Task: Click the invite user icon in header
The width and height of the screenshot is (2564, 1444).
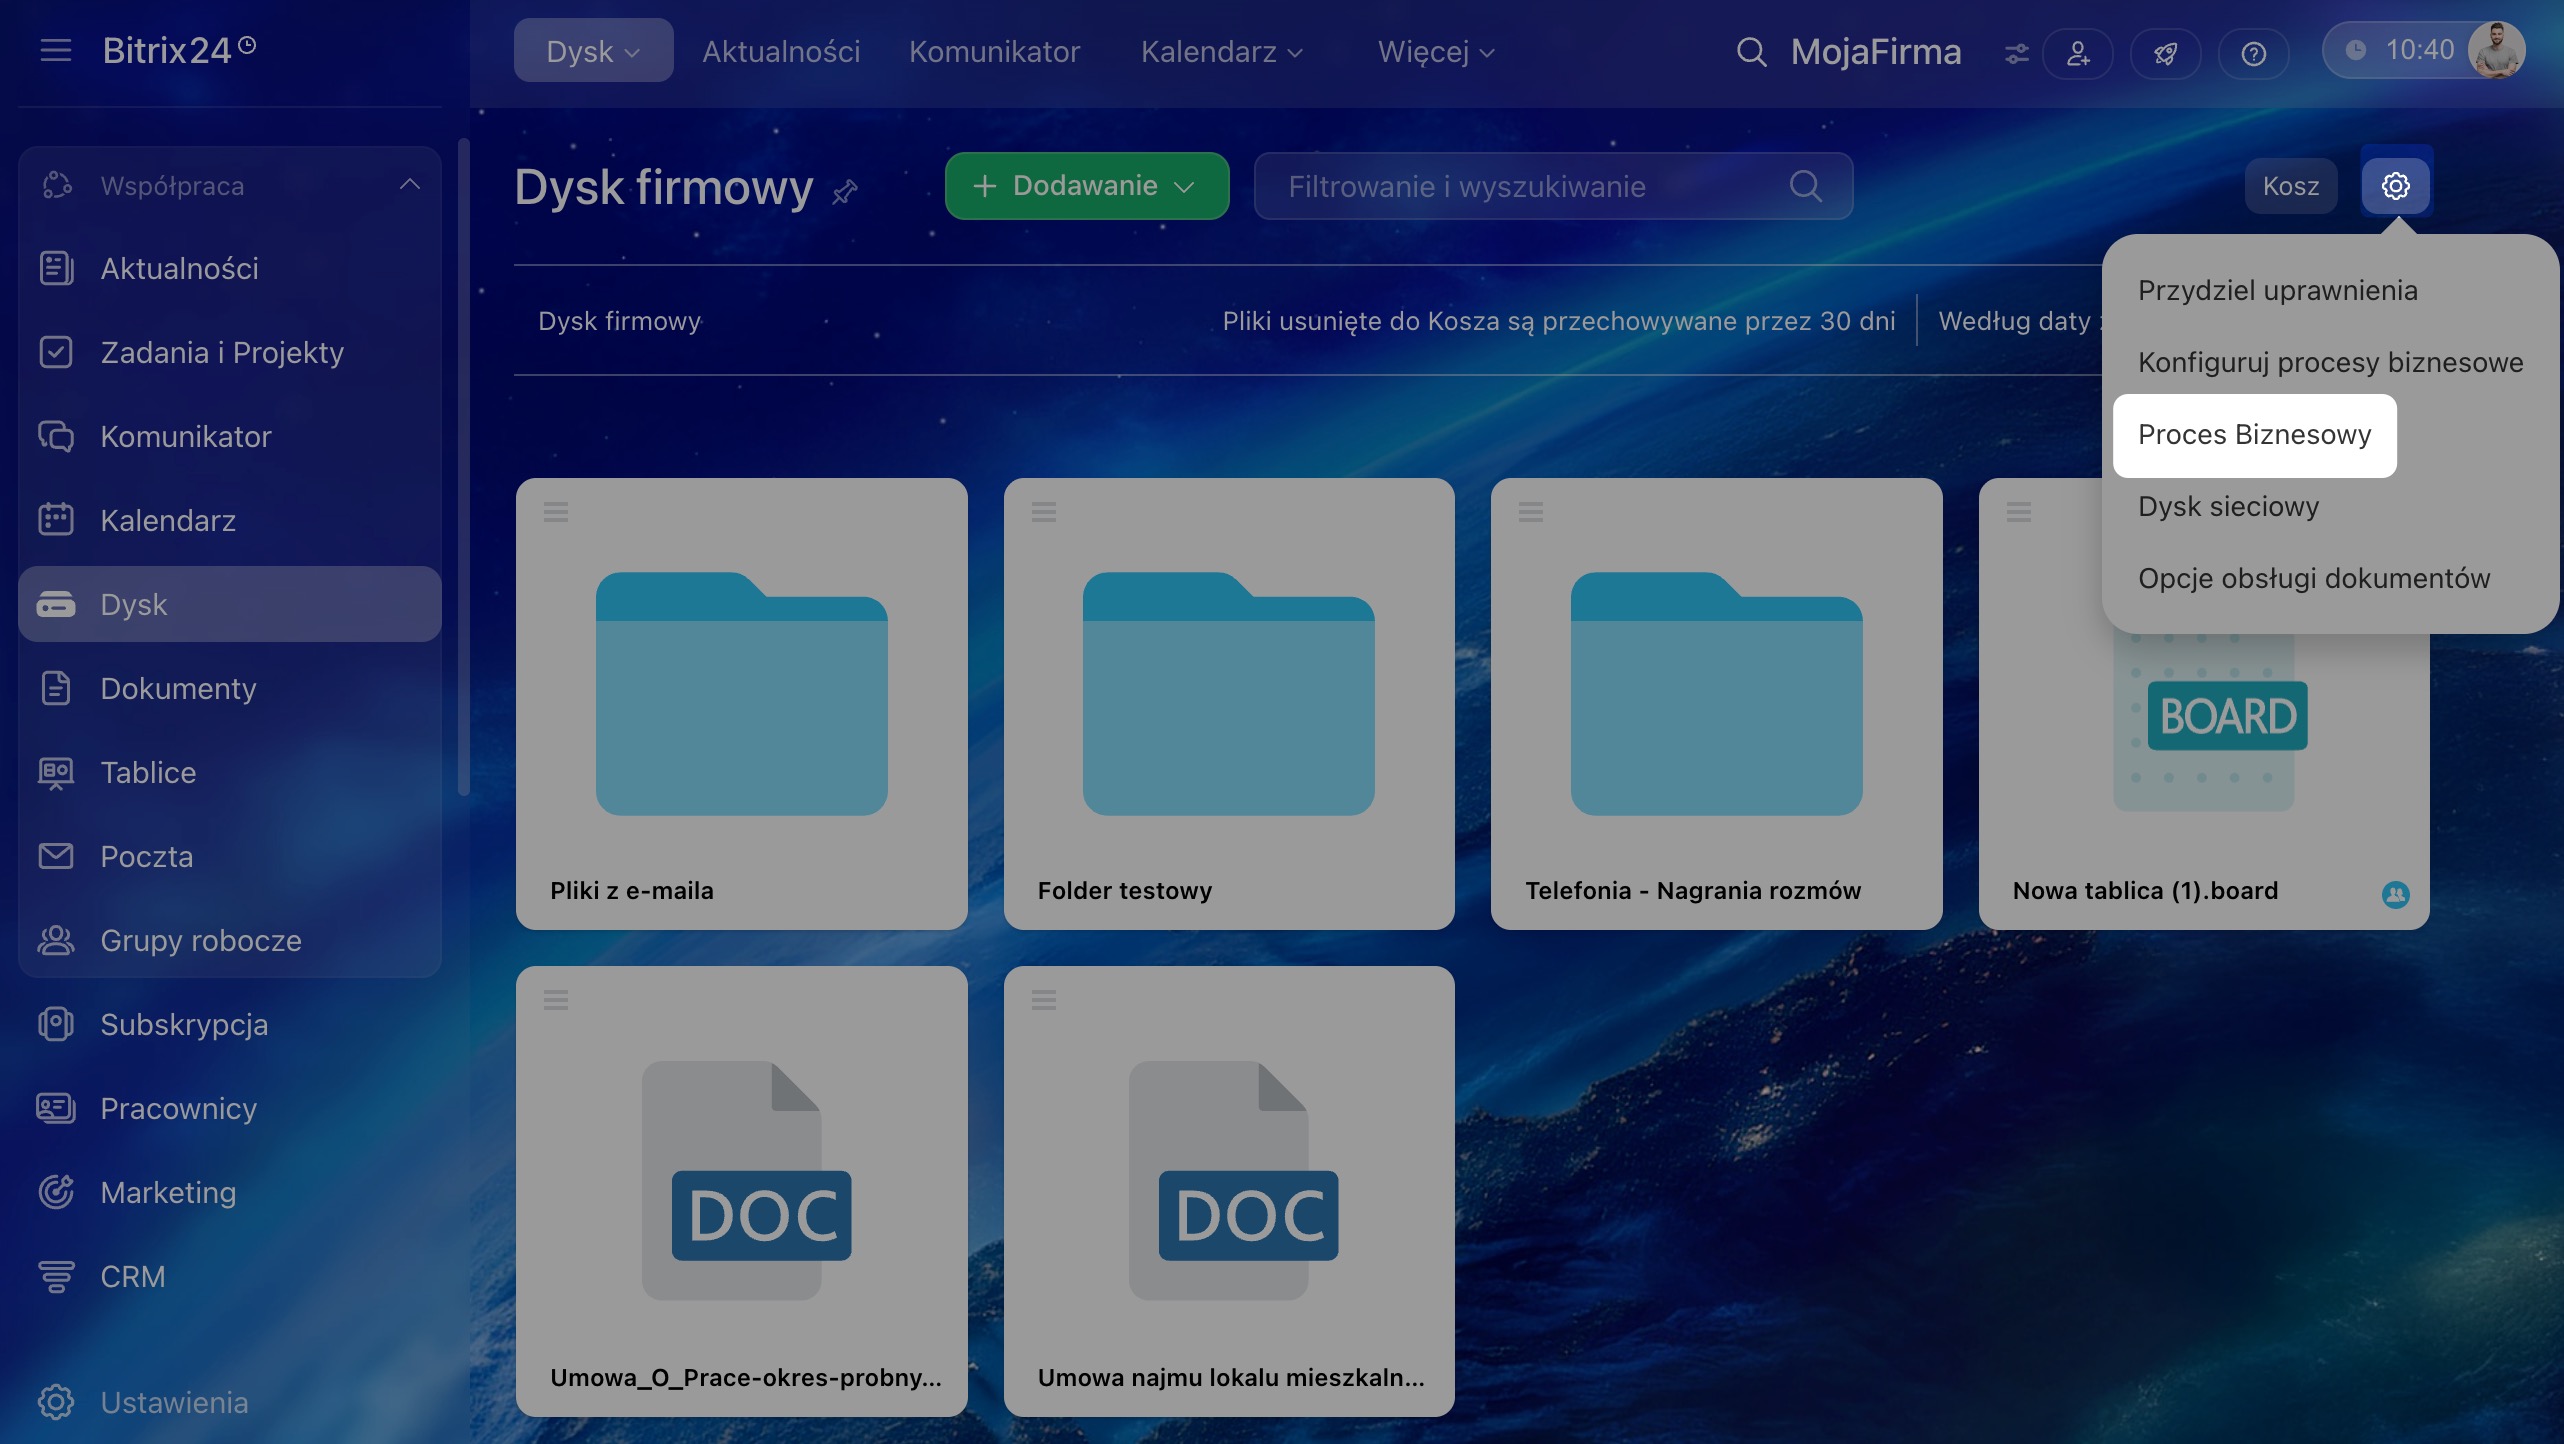Action: pyautogui.click(x=2078, y=53)
